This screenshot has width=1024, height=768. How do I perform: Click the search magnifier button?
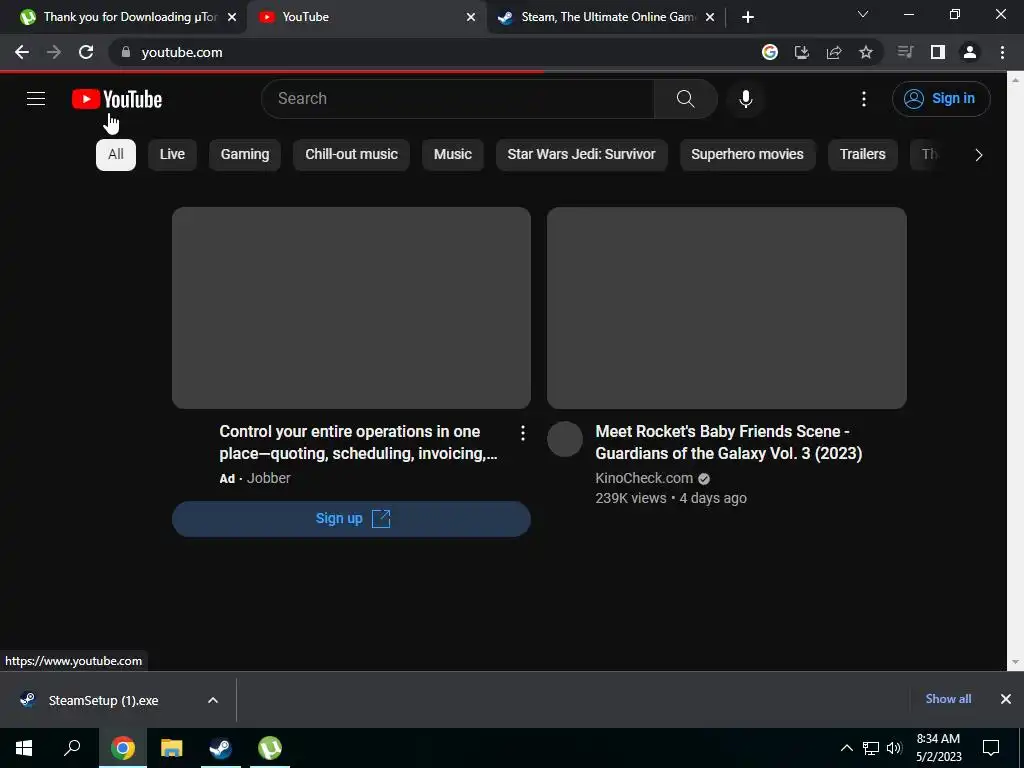click(685, 99)
